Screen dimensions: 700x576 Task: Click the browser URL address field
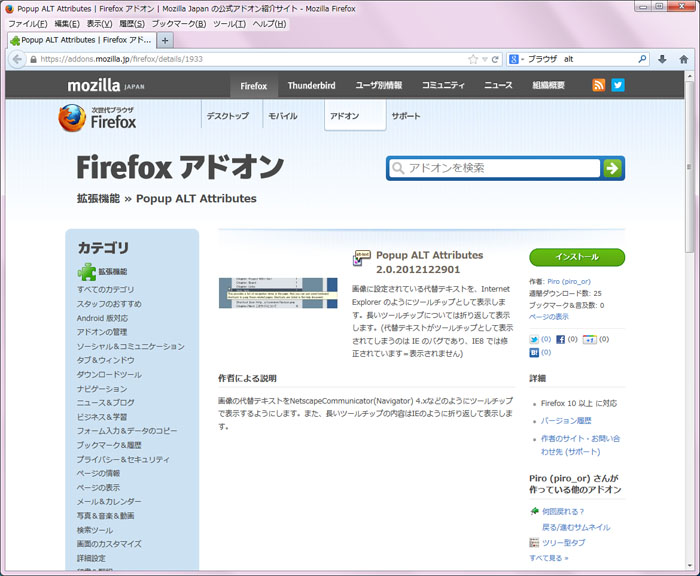click(x=252, y=59)
